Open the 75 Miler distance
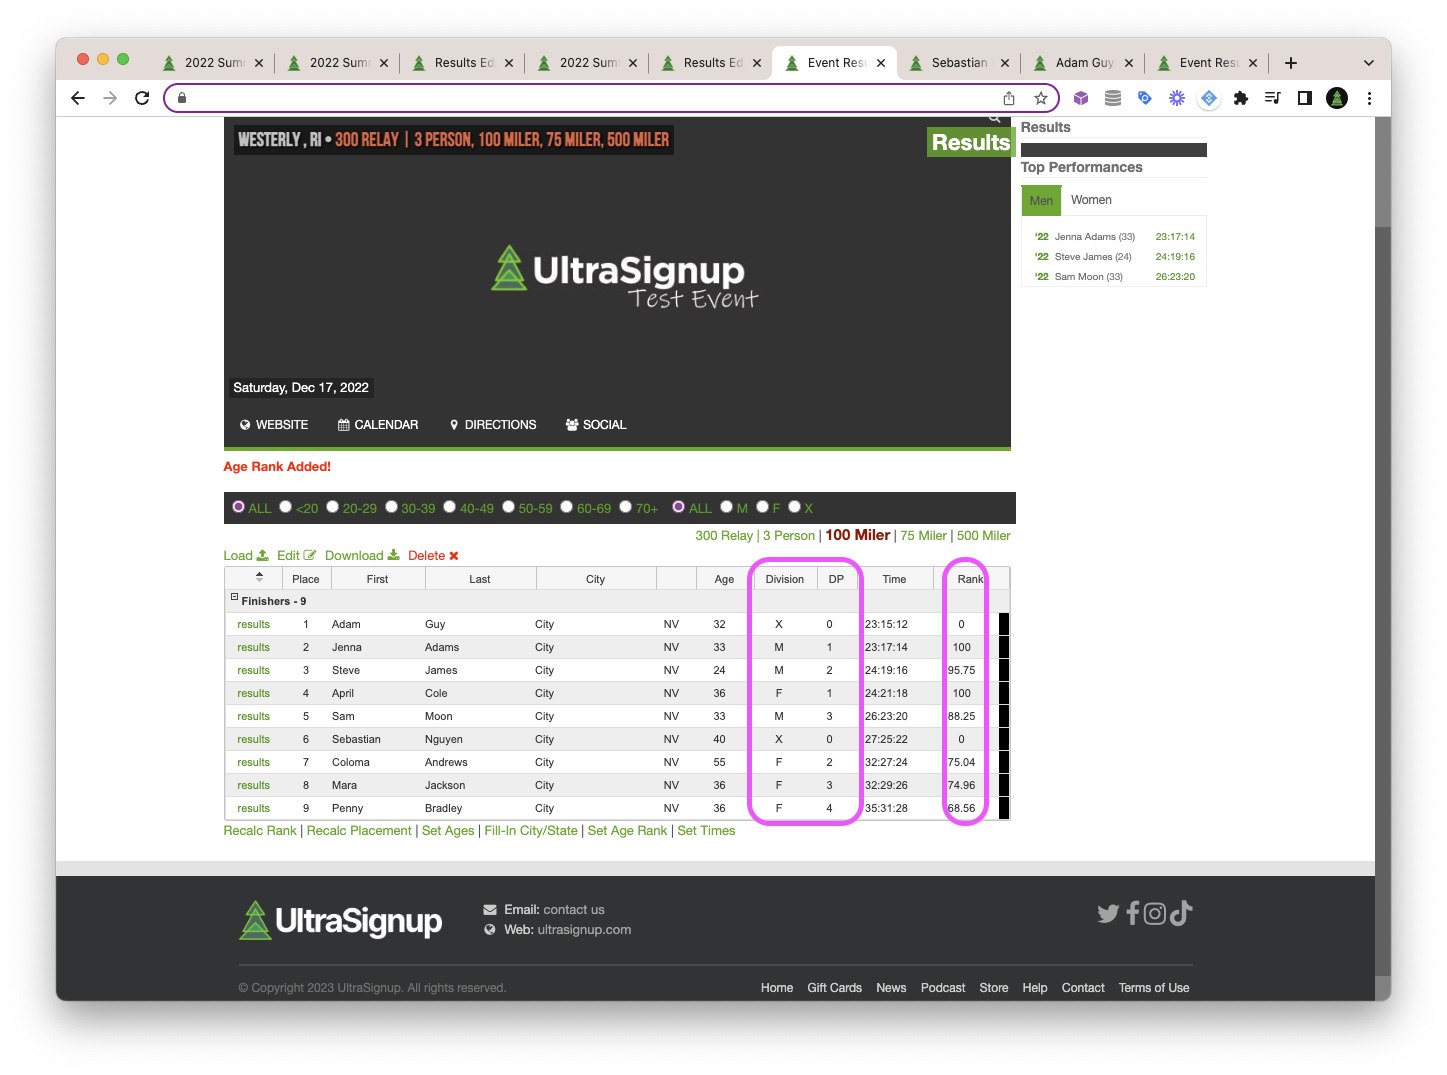The image size is (1447, 1075). (x=923, y=536)
